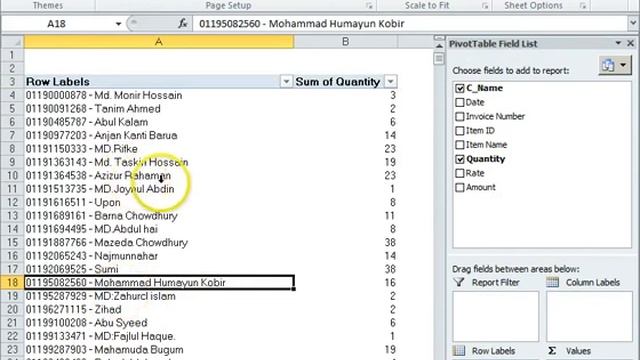Image resolution: width=640 pixels, height=360 pixels.
Task: Expand the formula bar with right-end arrow
Action: tap(633, 24)
